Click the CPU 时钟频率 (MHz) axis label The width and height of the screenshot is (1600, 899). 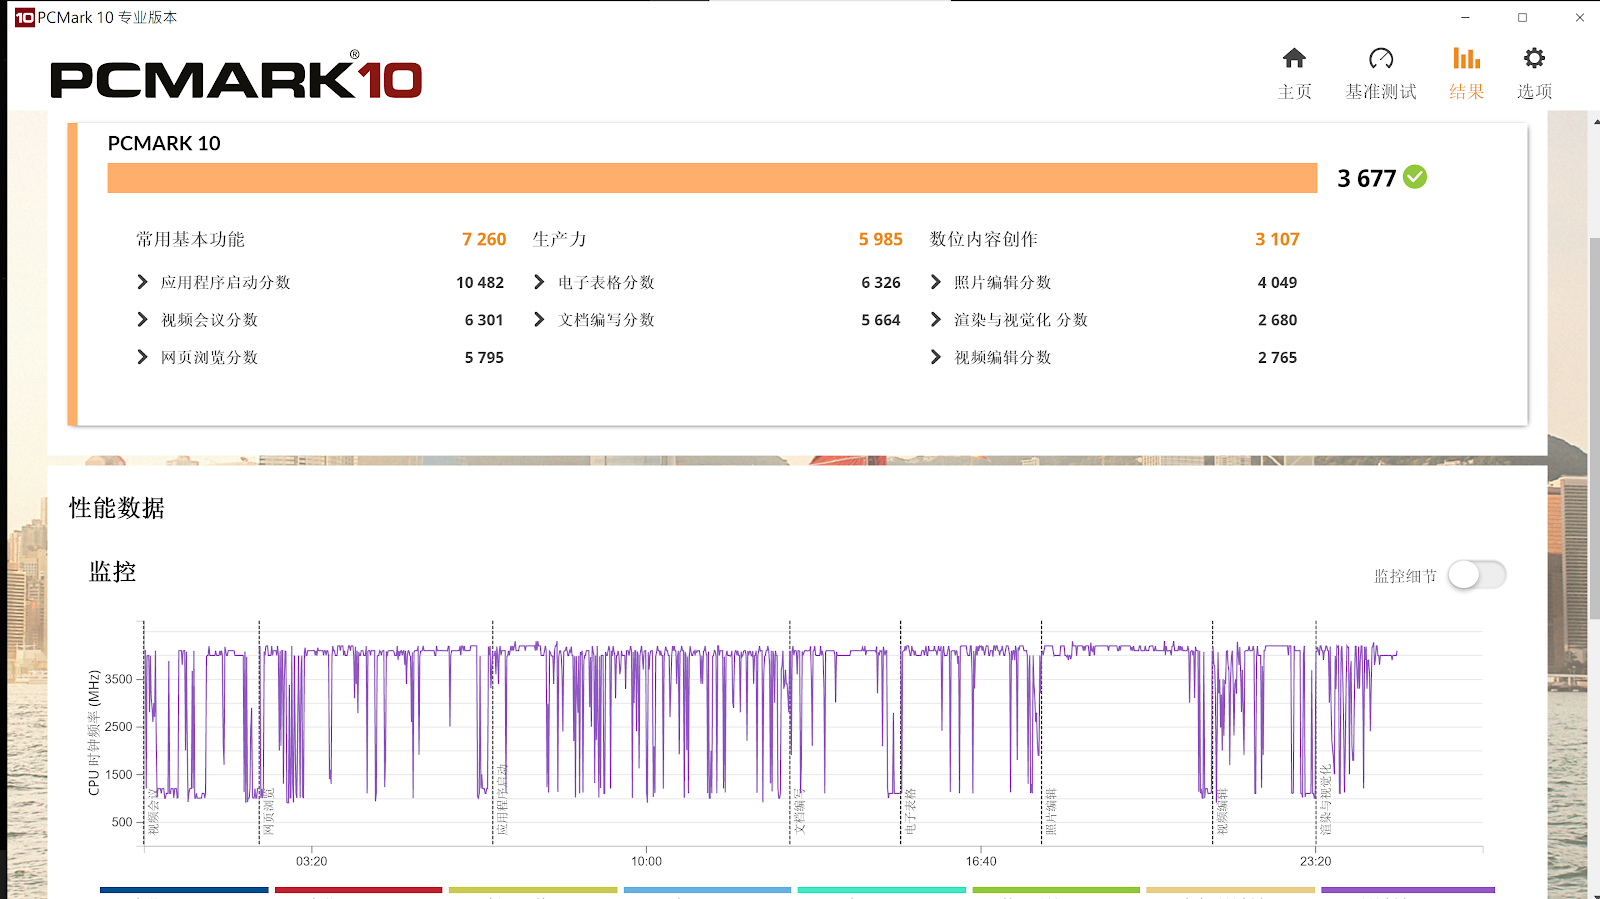(x=94, y=732)
